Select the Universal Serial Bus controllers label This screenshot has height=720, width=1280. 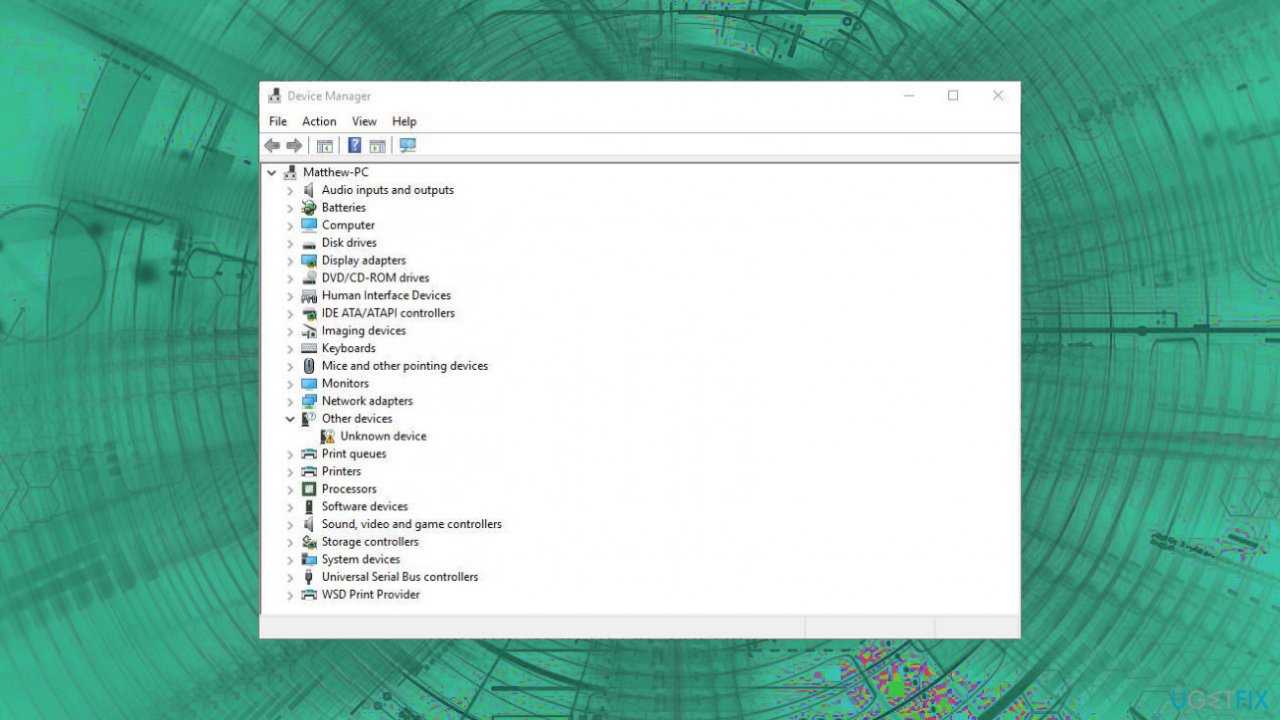(400, 577)
